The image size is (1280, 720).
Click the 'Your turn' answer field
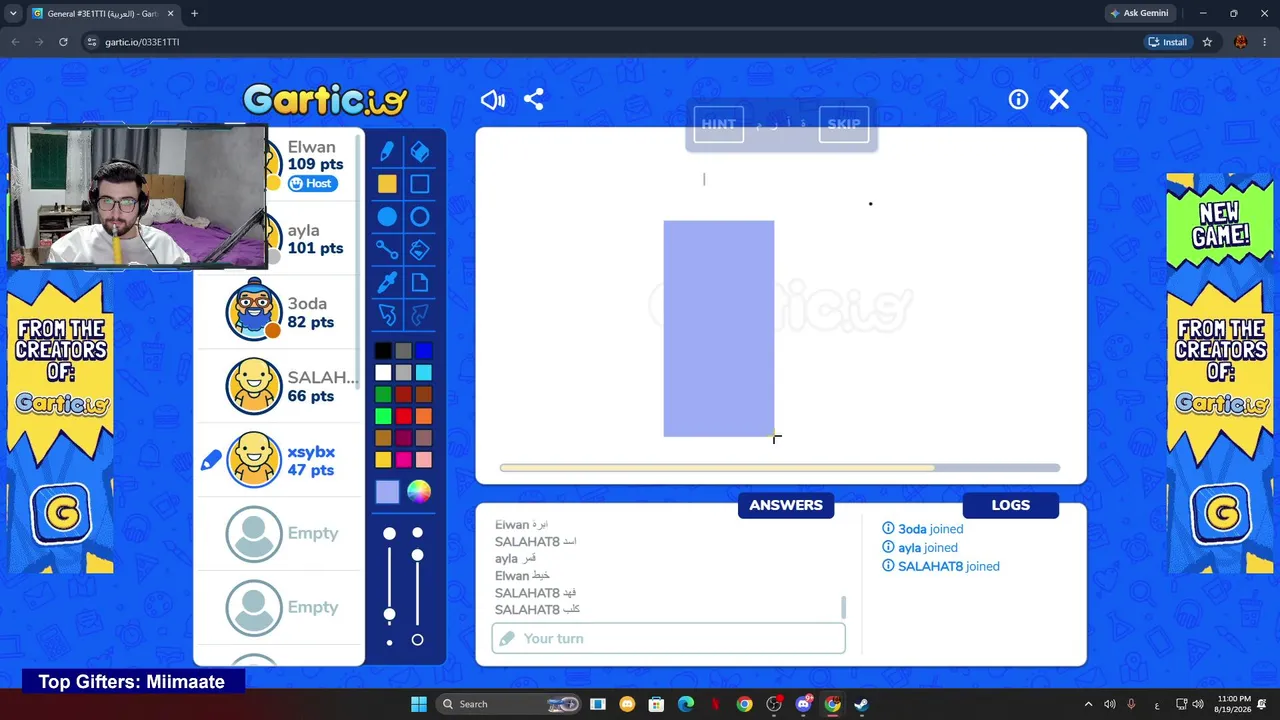pos(669,638)
